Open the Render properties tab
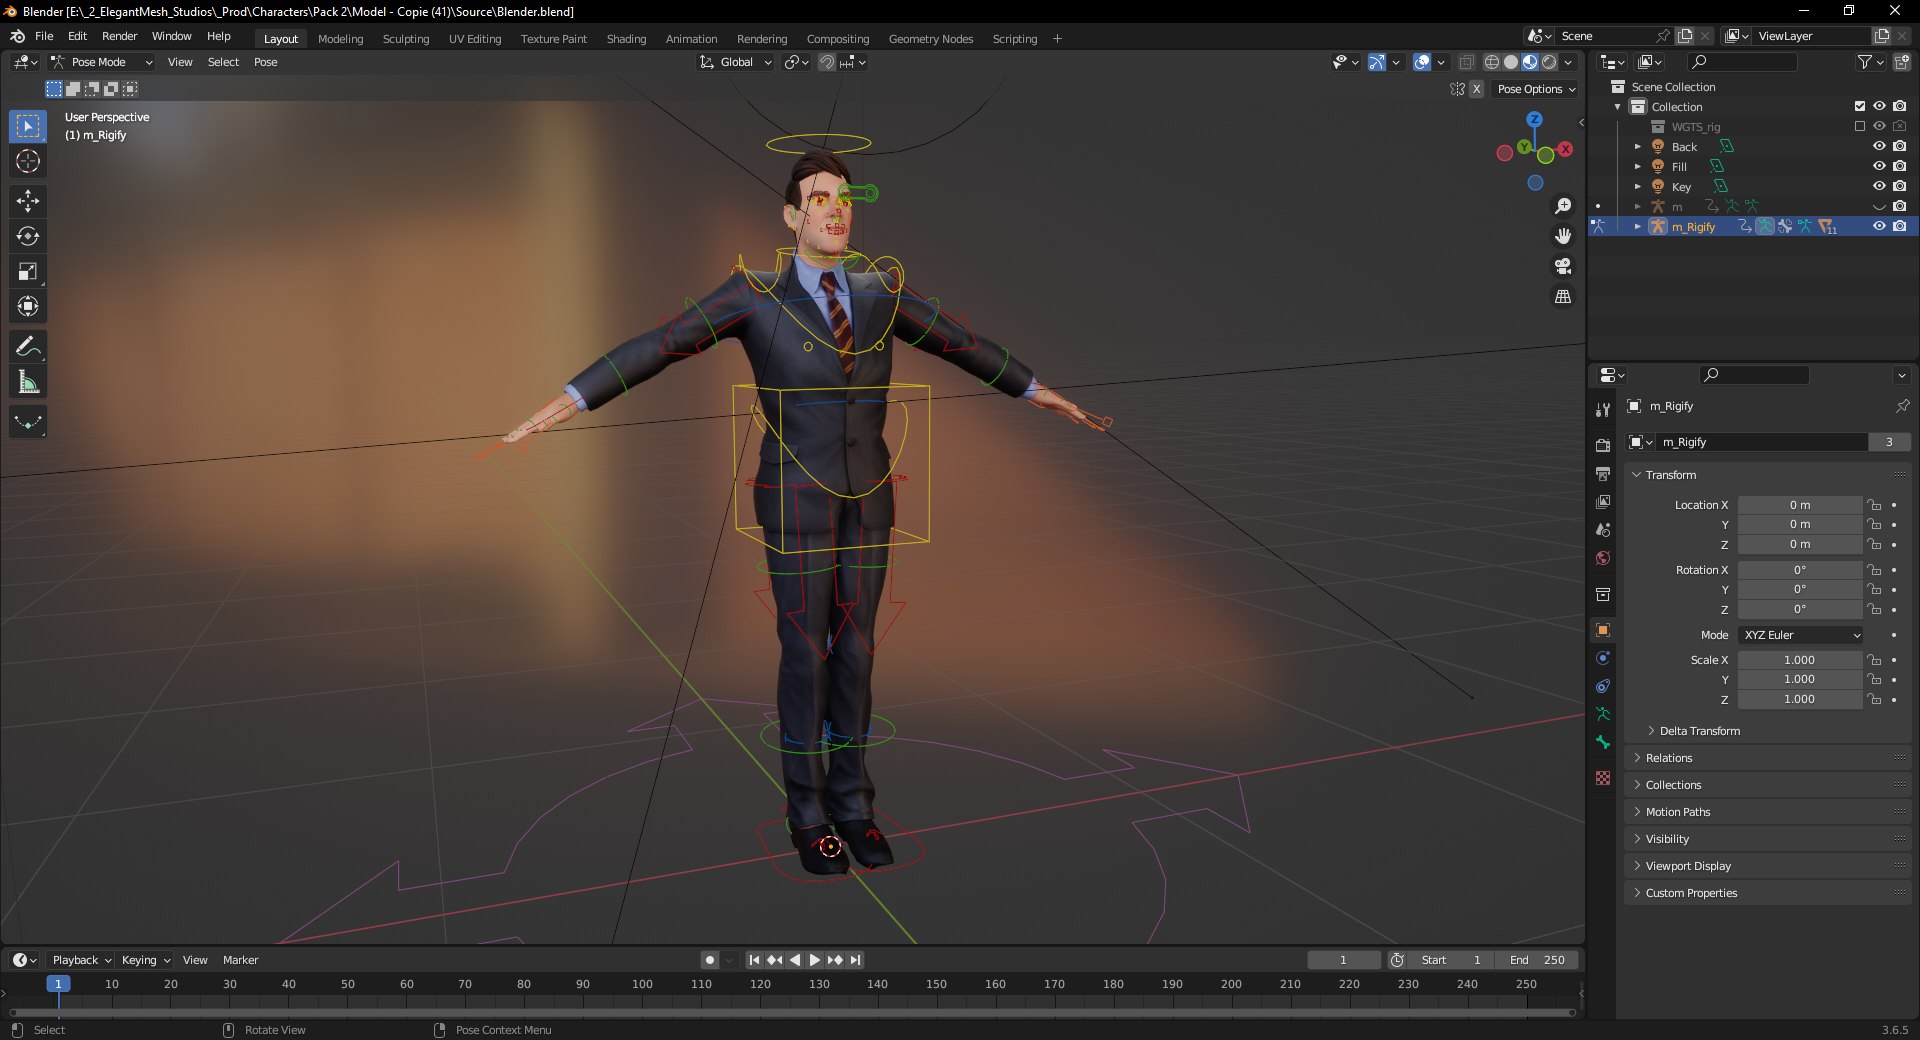Viewport: 1920px width, 1040px height. [x=1603, y=445]
